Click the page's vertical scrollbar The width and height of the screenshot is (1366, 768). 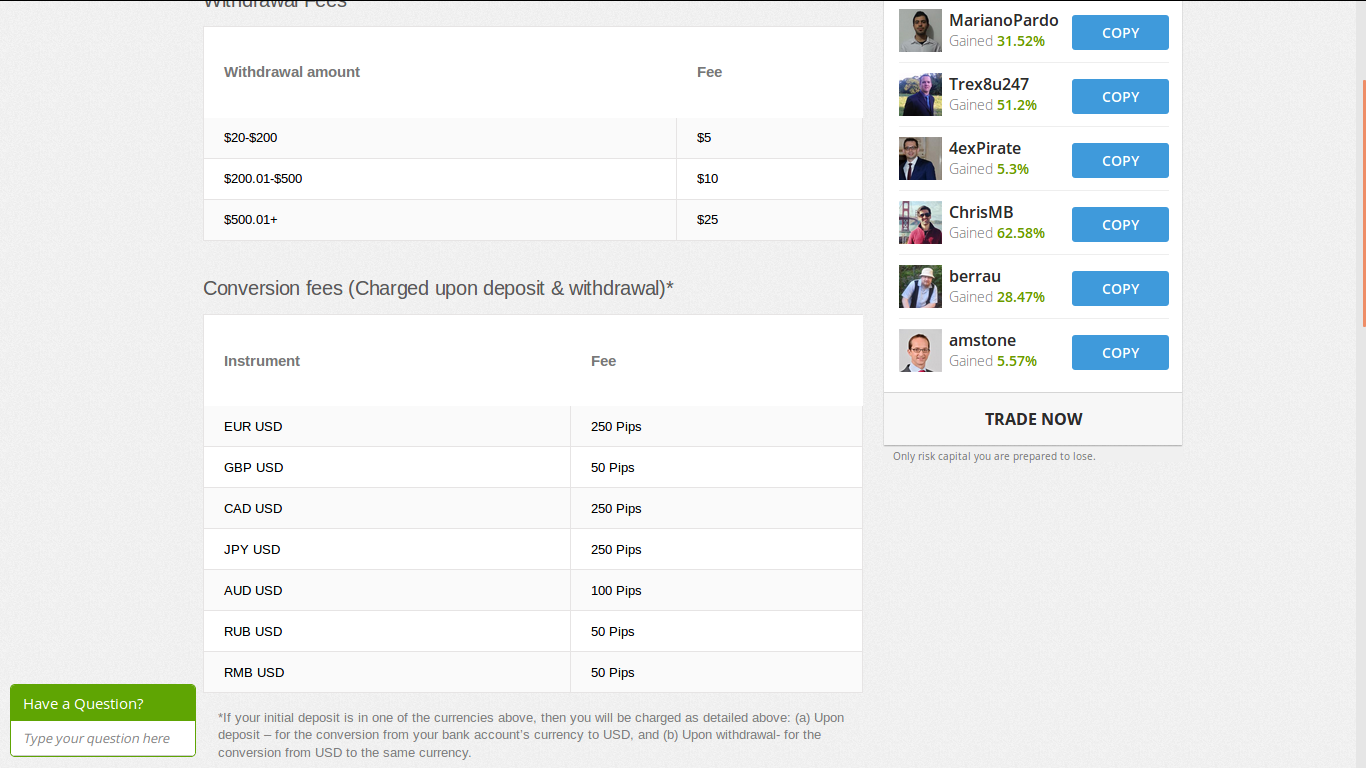1362,200
